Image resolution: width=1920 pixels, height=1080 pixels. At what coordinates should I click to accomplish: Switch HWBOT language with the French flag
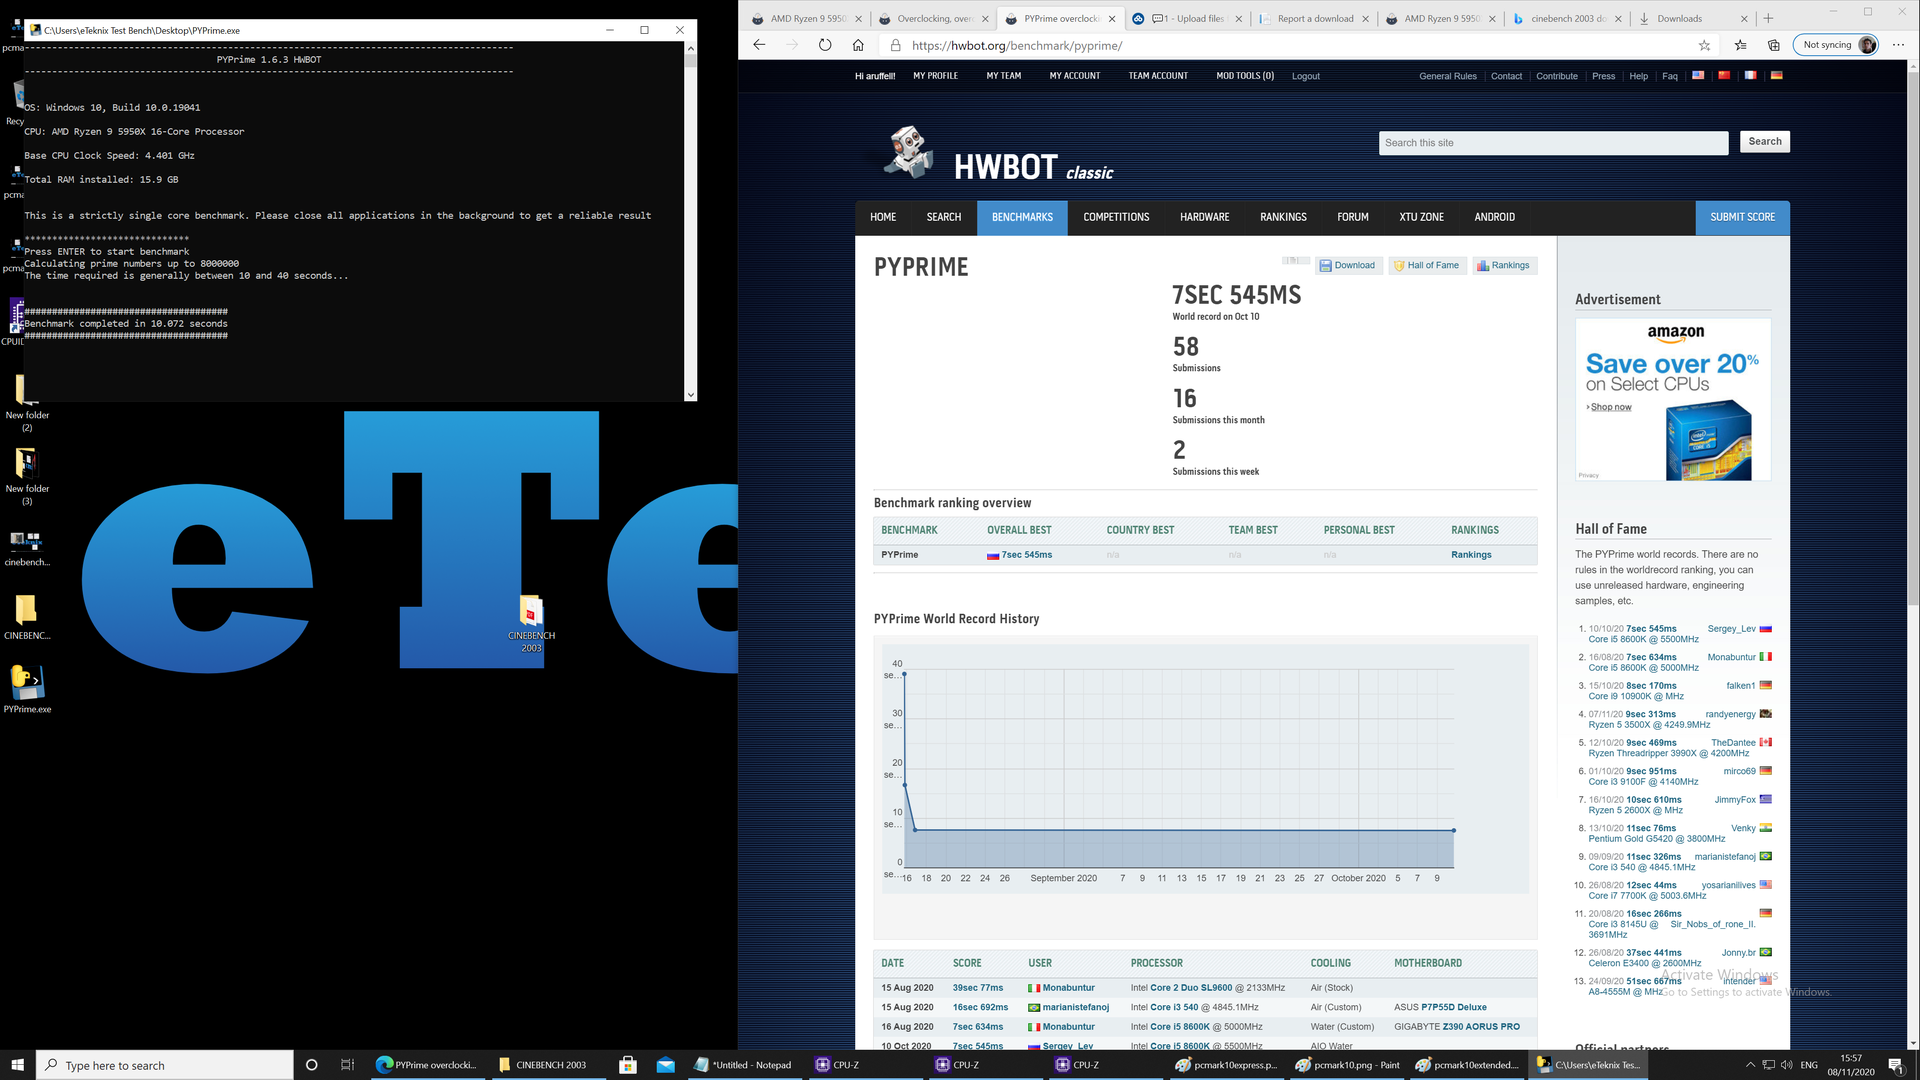coord(1750,75)
